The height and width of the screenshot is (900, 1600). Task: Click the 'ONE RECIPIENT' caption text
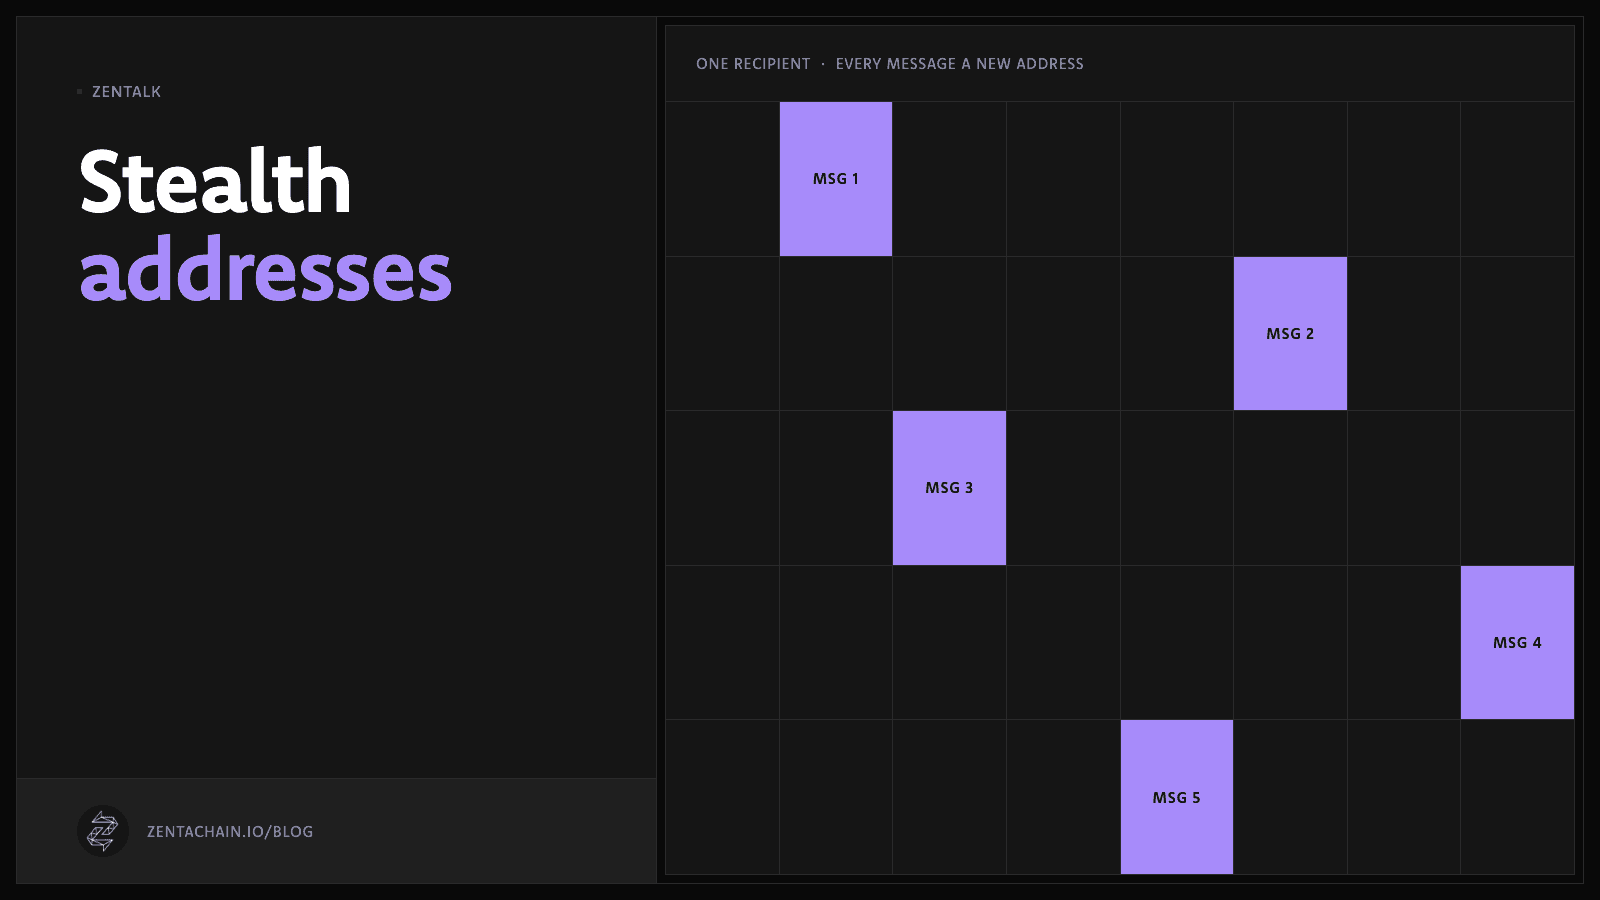[753, 64]
